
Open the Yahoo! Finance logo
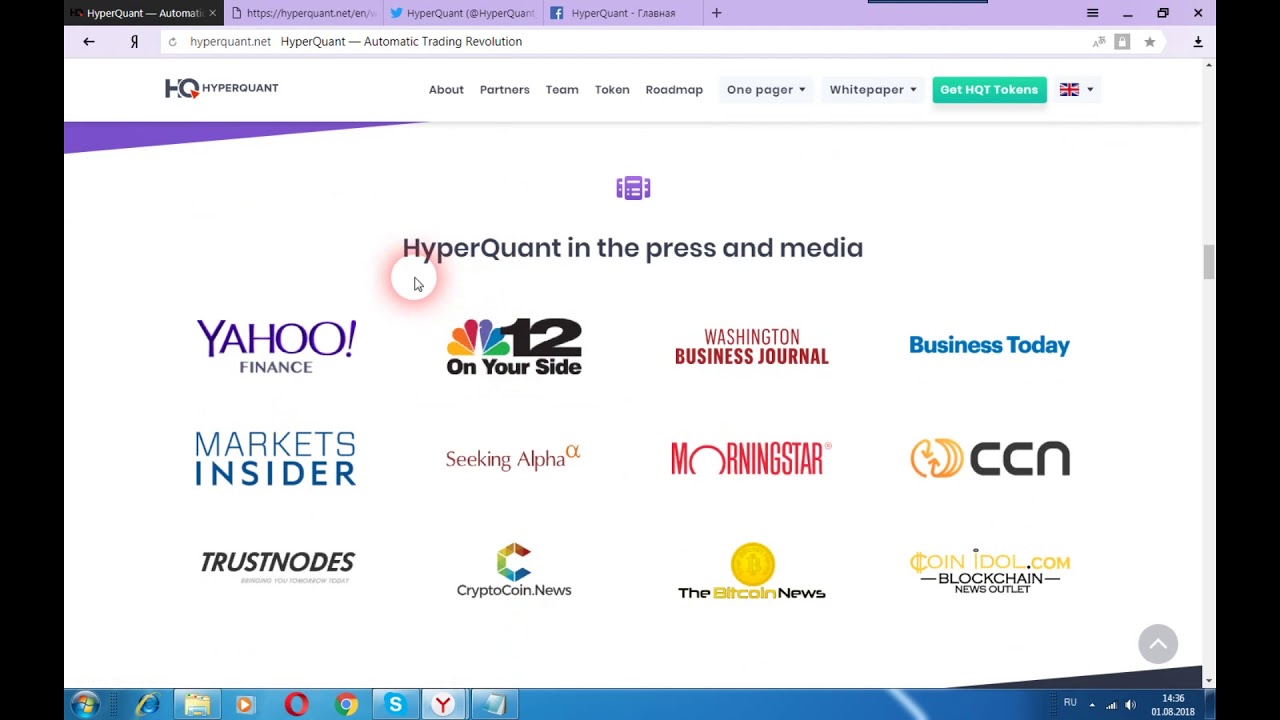coord(276,346)
